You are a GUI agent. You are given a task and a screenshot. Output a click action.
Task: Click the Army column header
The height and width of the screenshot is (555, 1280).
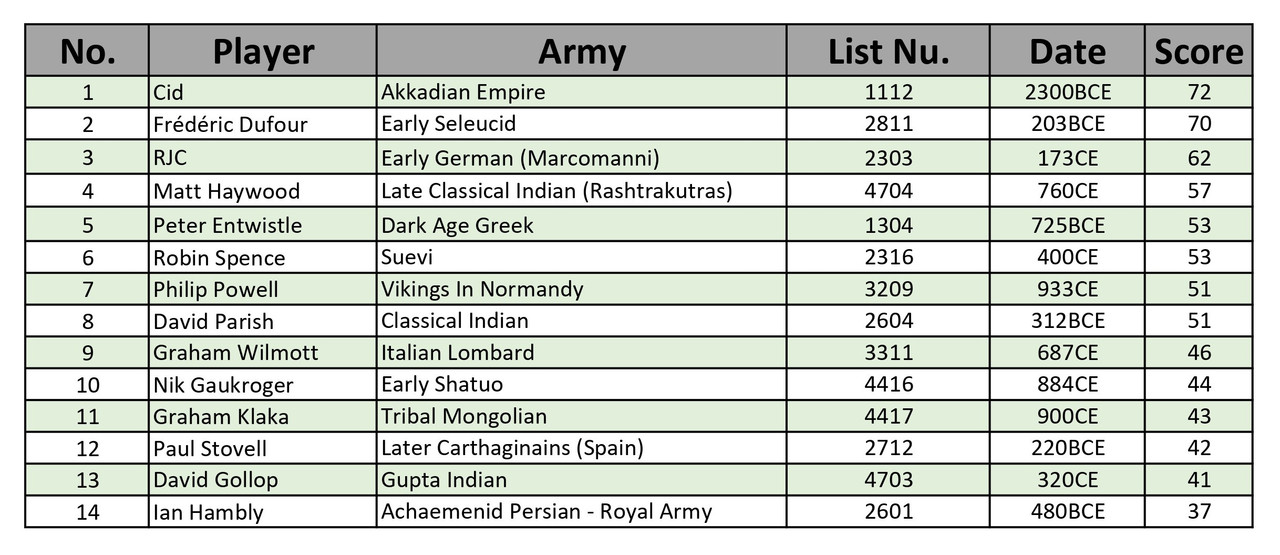(581, 51)
